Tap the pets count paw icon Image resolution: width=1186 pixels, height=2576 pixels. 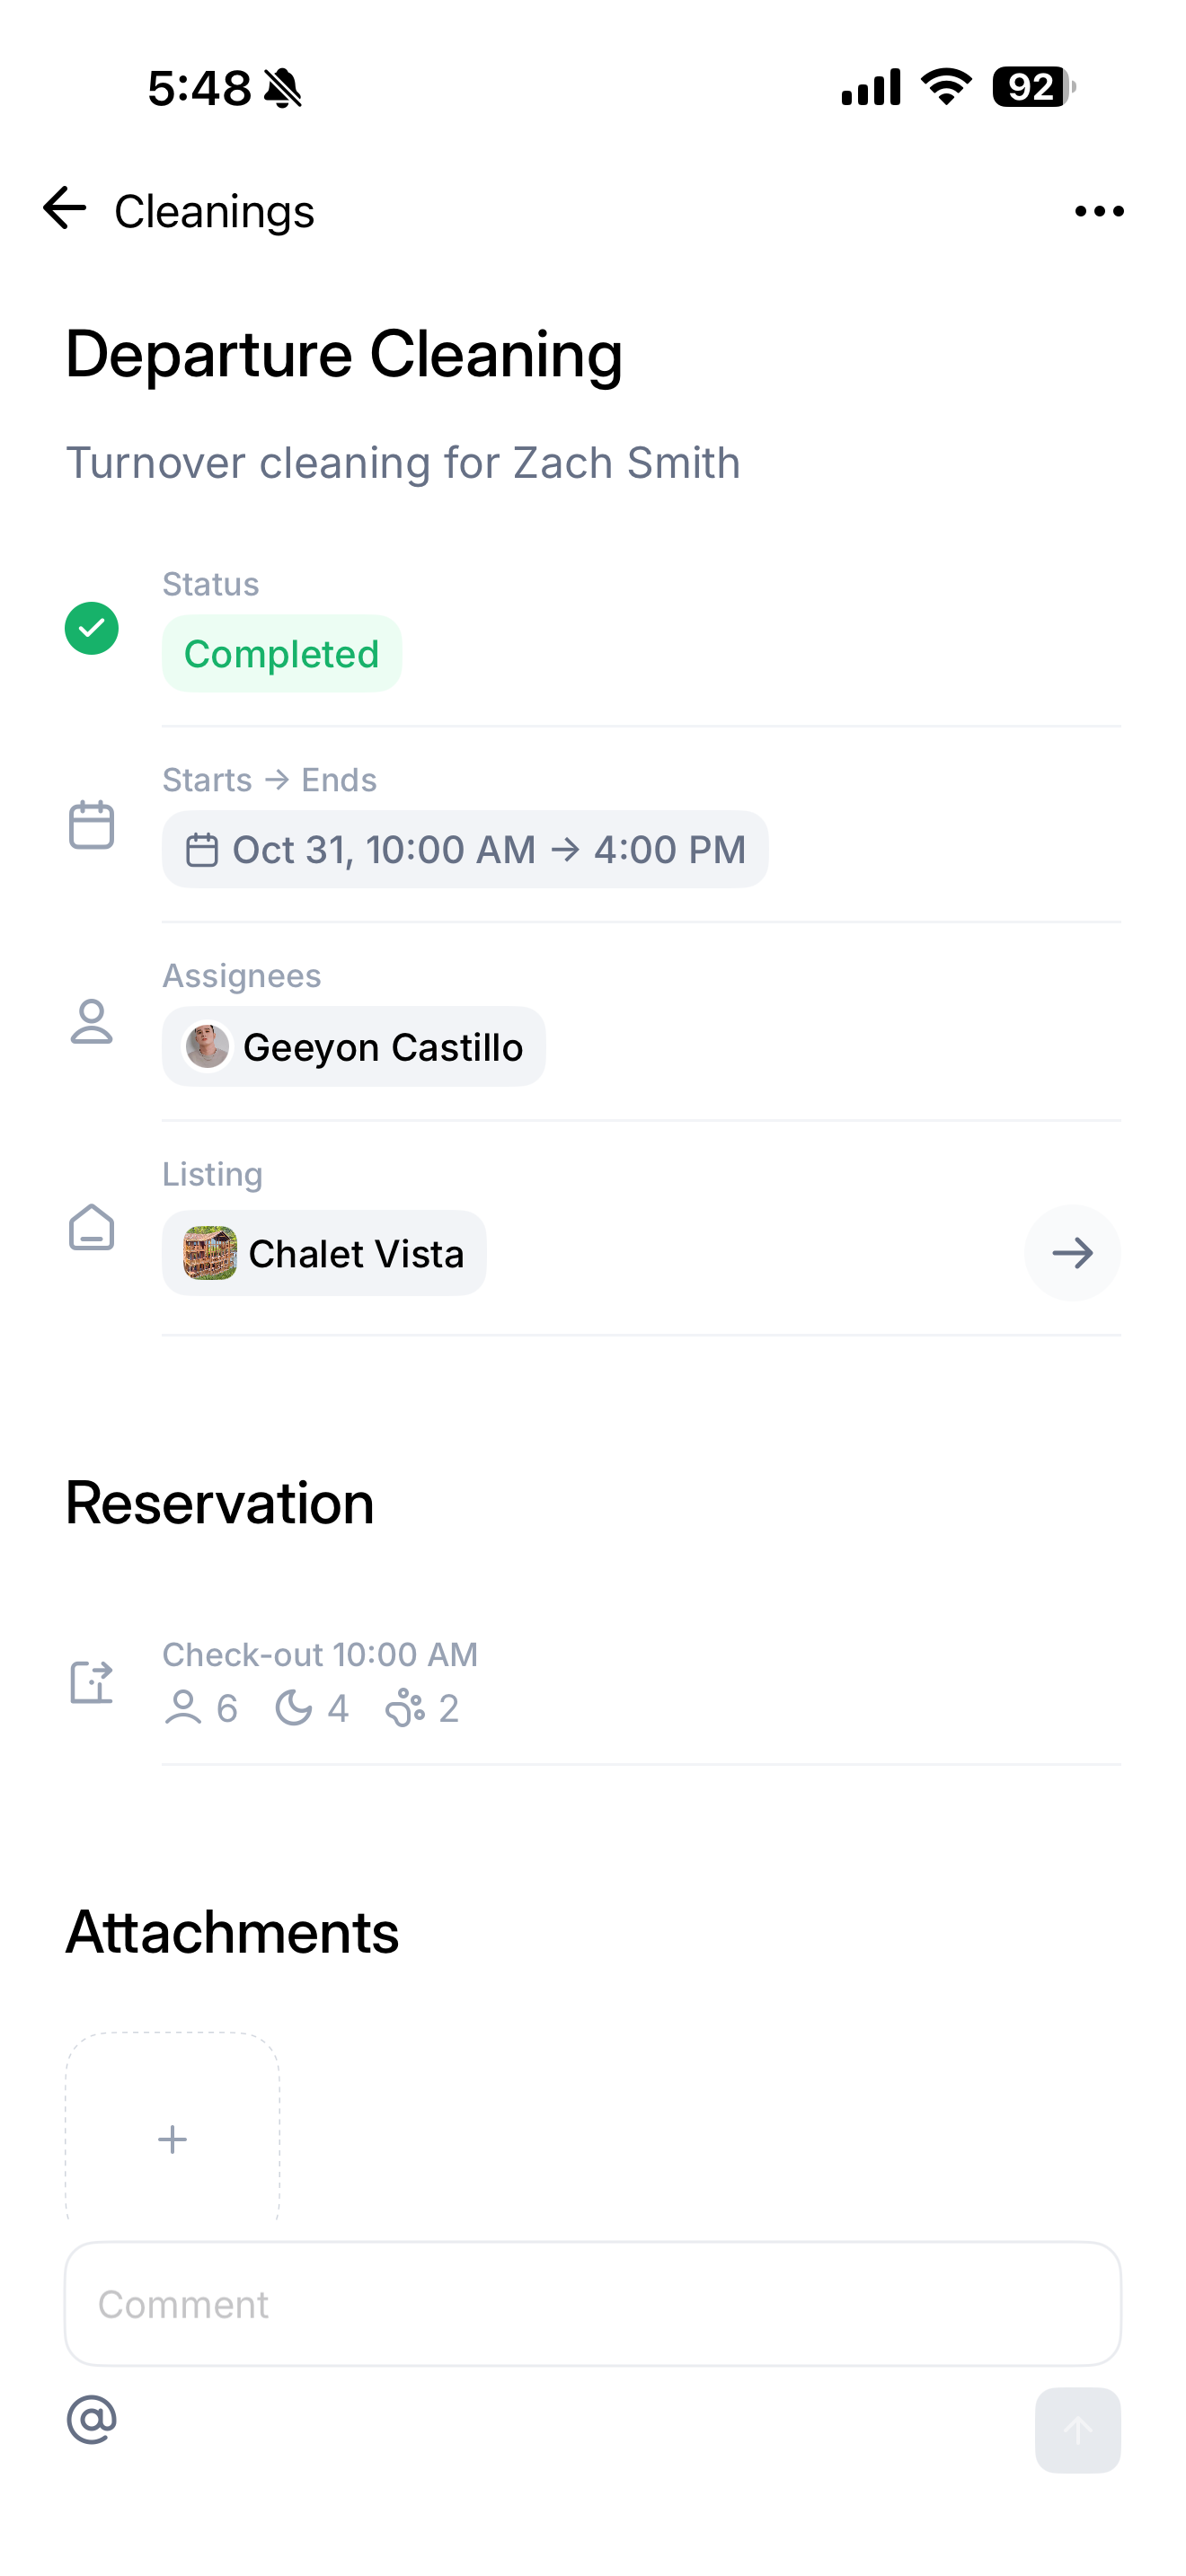405,1709
